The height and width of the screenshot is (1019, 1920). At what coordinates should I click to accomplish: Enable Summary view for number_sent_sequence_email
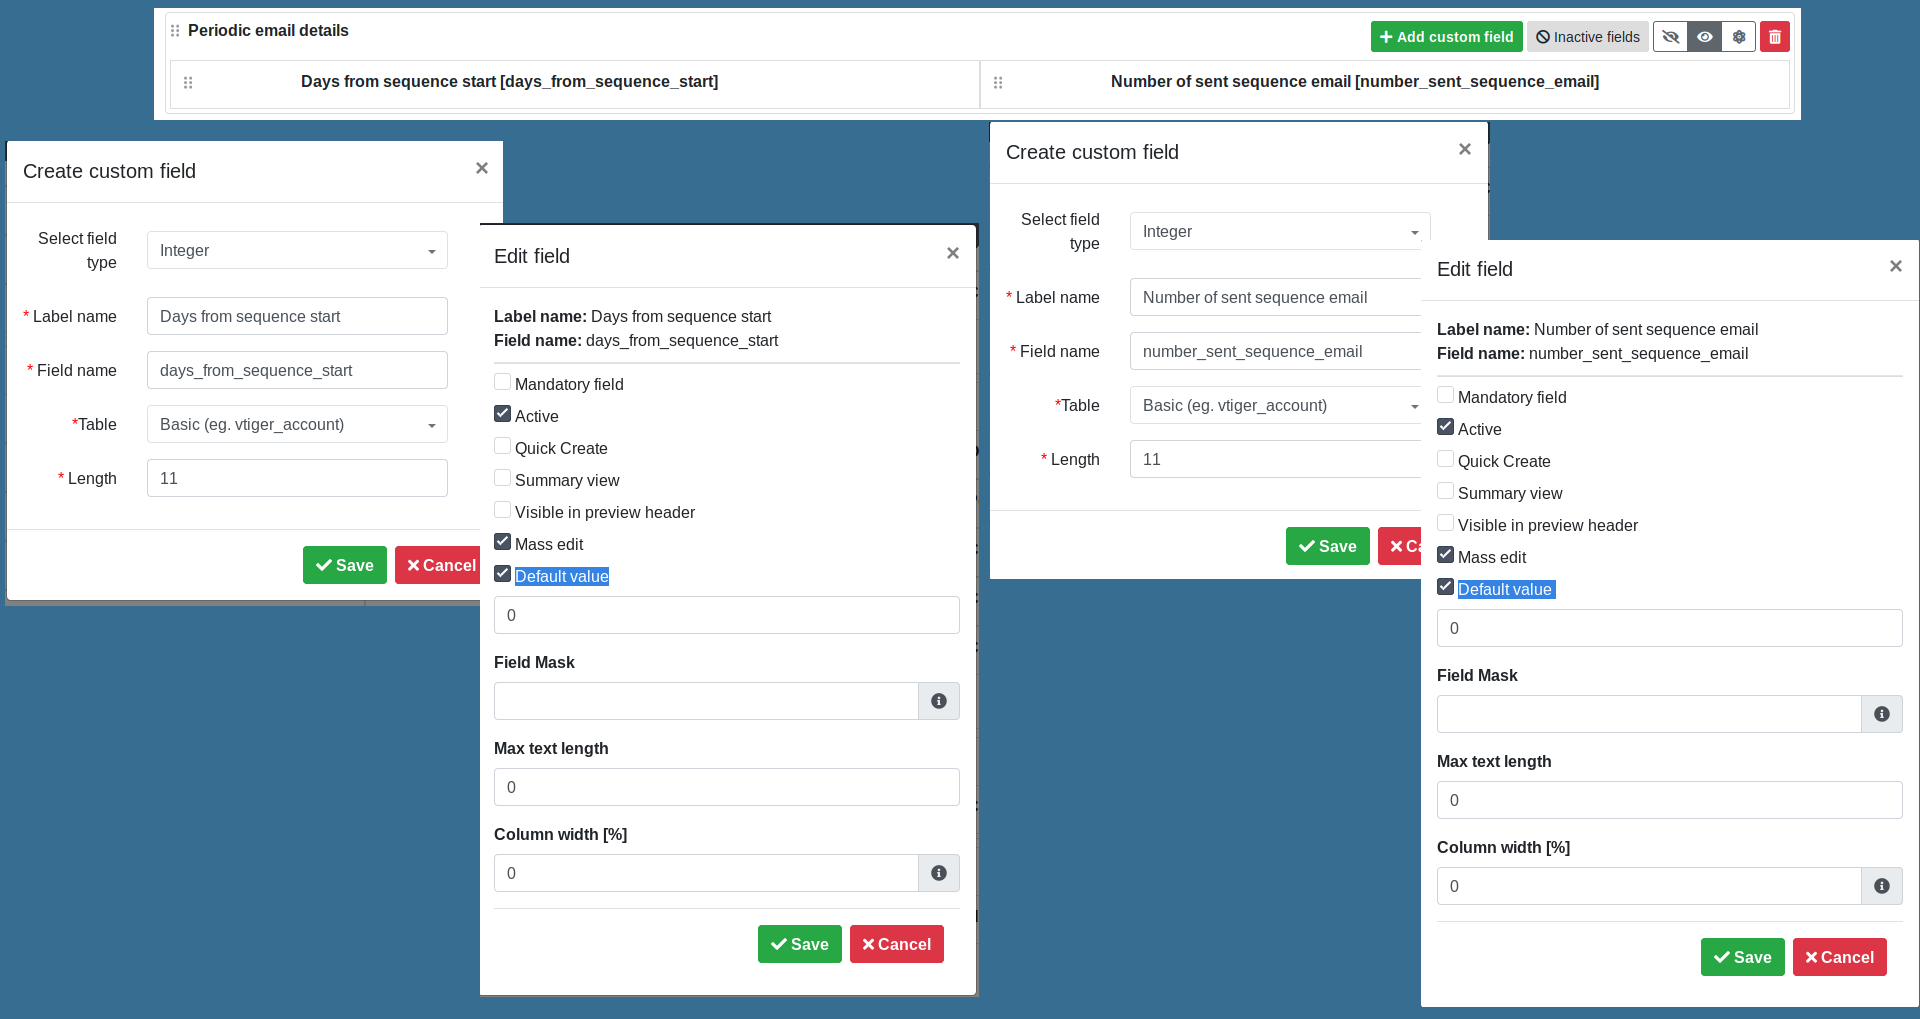(1446, 491)
